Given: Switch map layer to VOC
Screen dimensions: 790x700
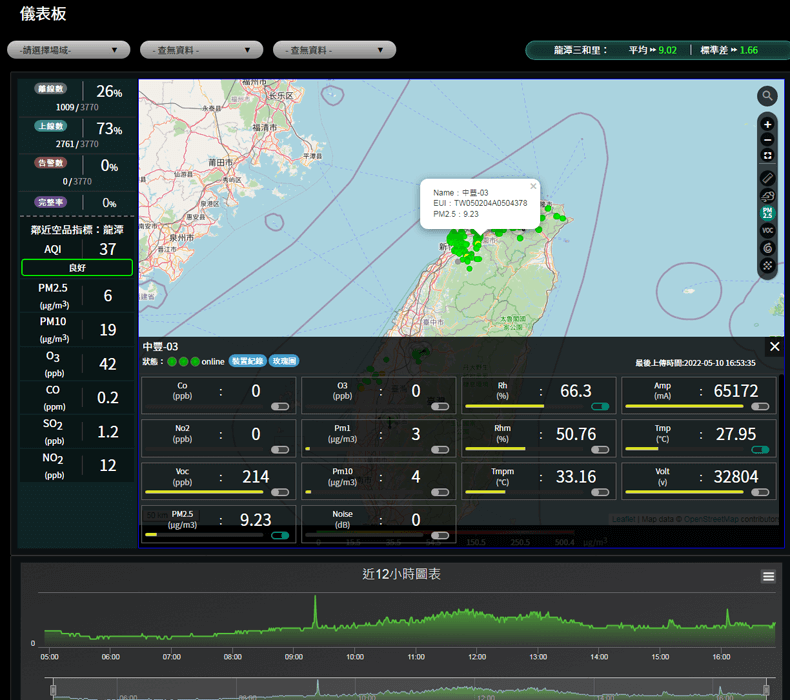Looking at the screenshot, I should click(x=767, y=230).
